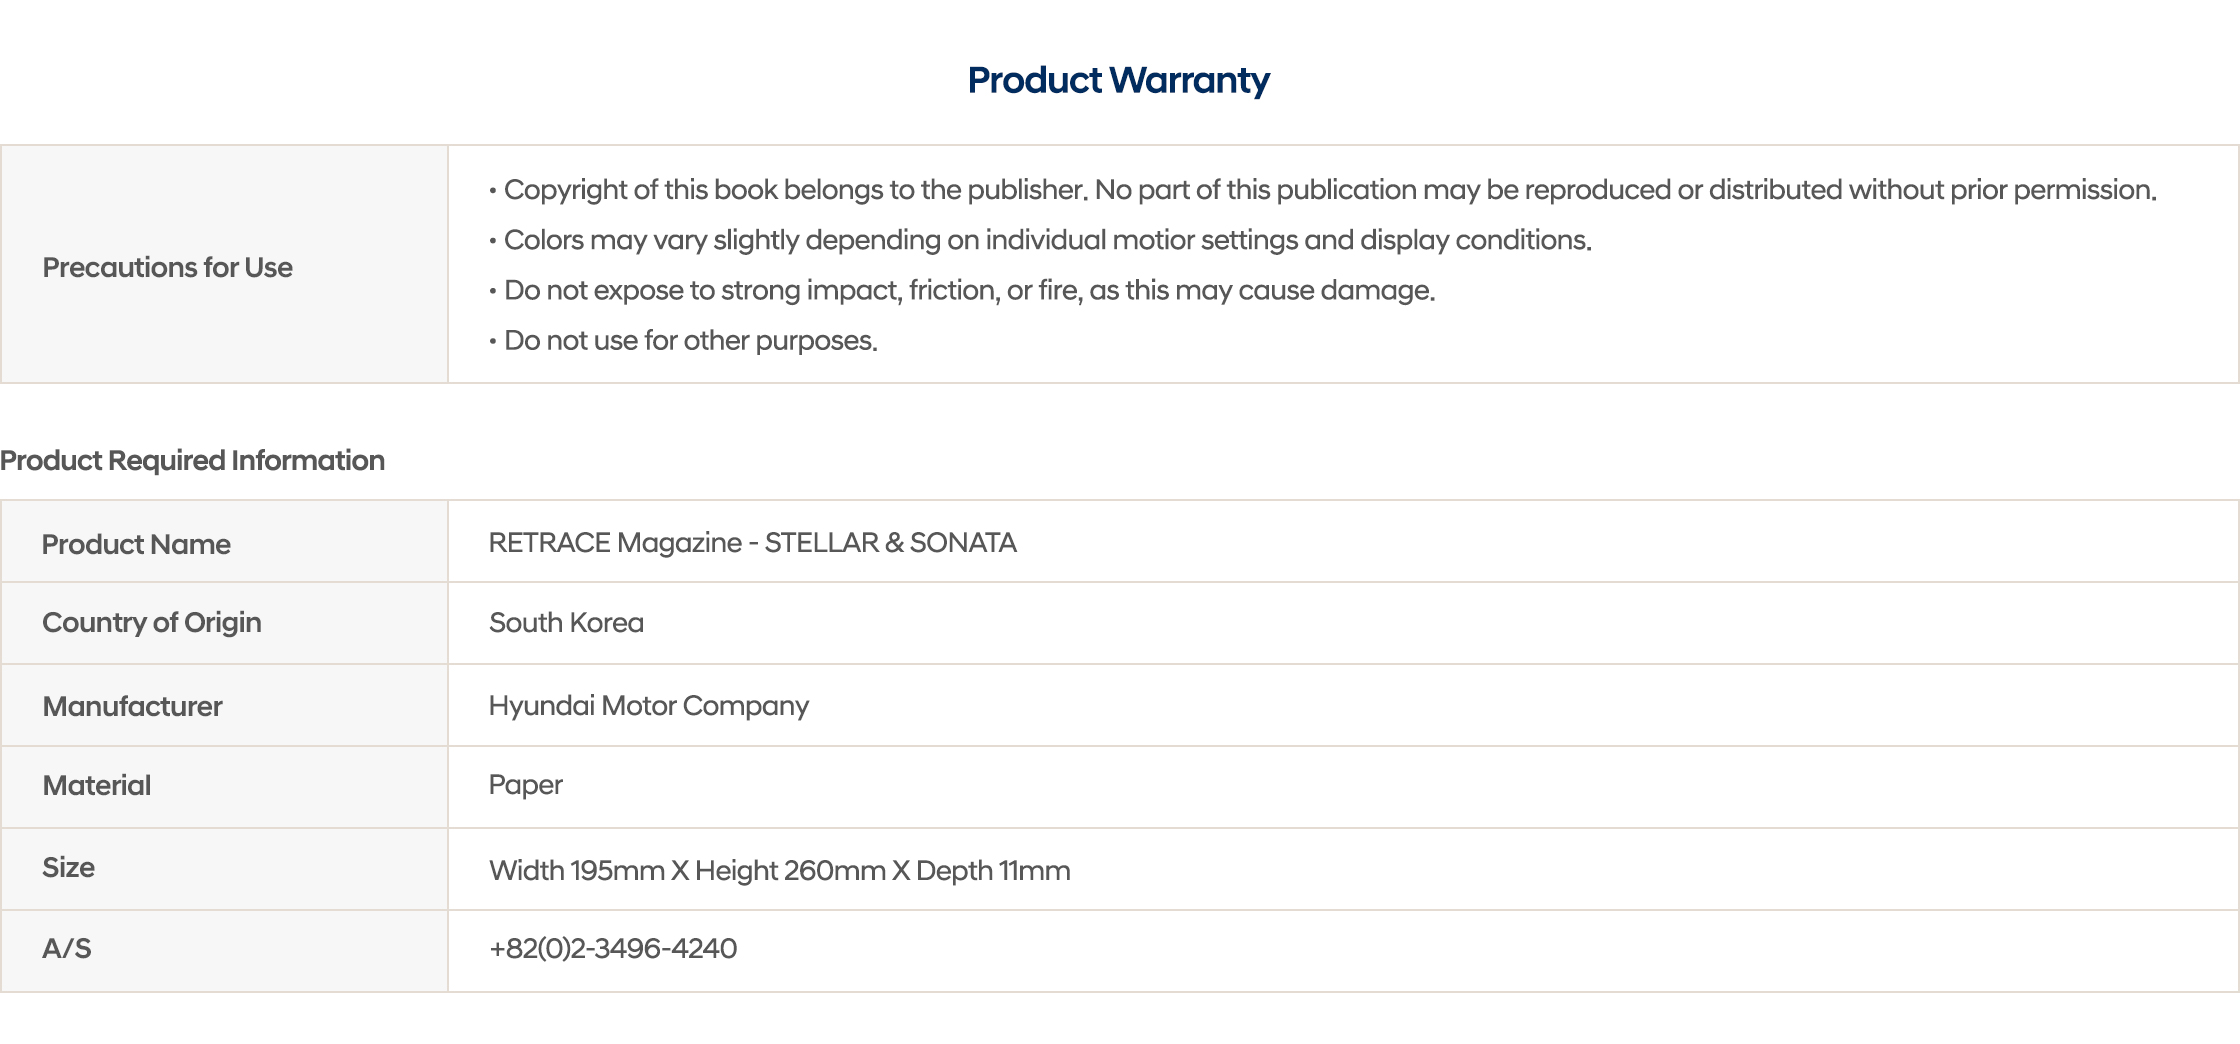Click the Product Warranty heading
The height and width of the screenshot is (1044, 2240).
(x=1118, y=80)
